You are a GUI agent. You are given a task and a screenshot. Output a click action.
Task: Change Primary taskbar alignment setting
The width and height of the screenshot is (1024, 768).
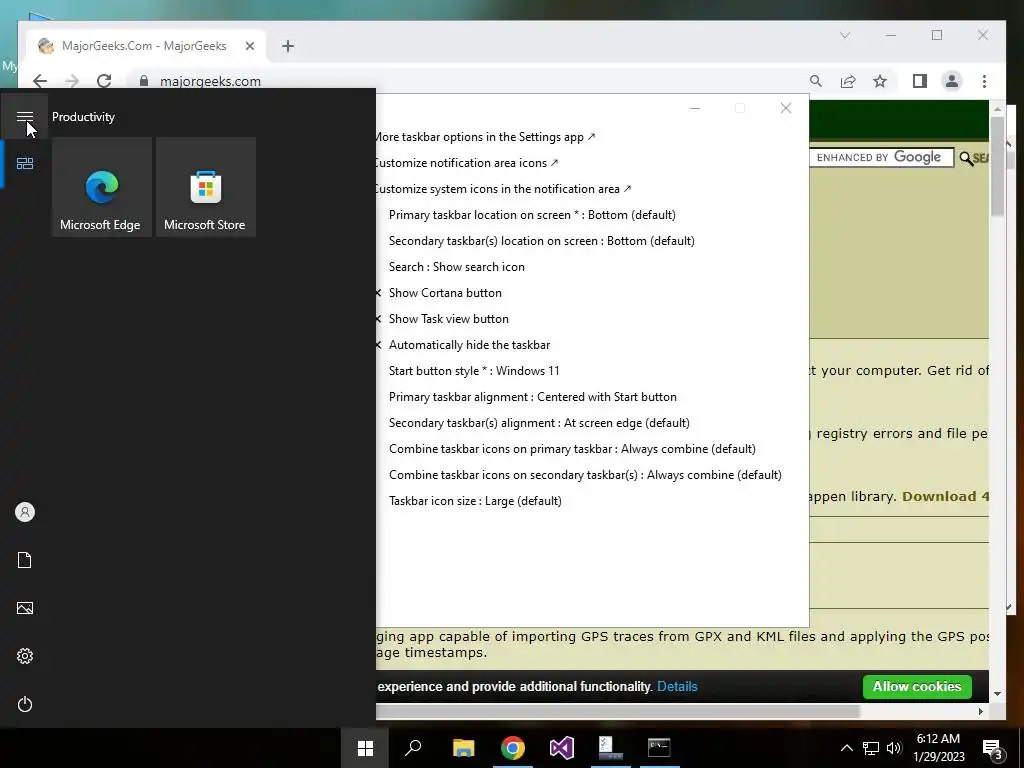click(x=533, y=397)
